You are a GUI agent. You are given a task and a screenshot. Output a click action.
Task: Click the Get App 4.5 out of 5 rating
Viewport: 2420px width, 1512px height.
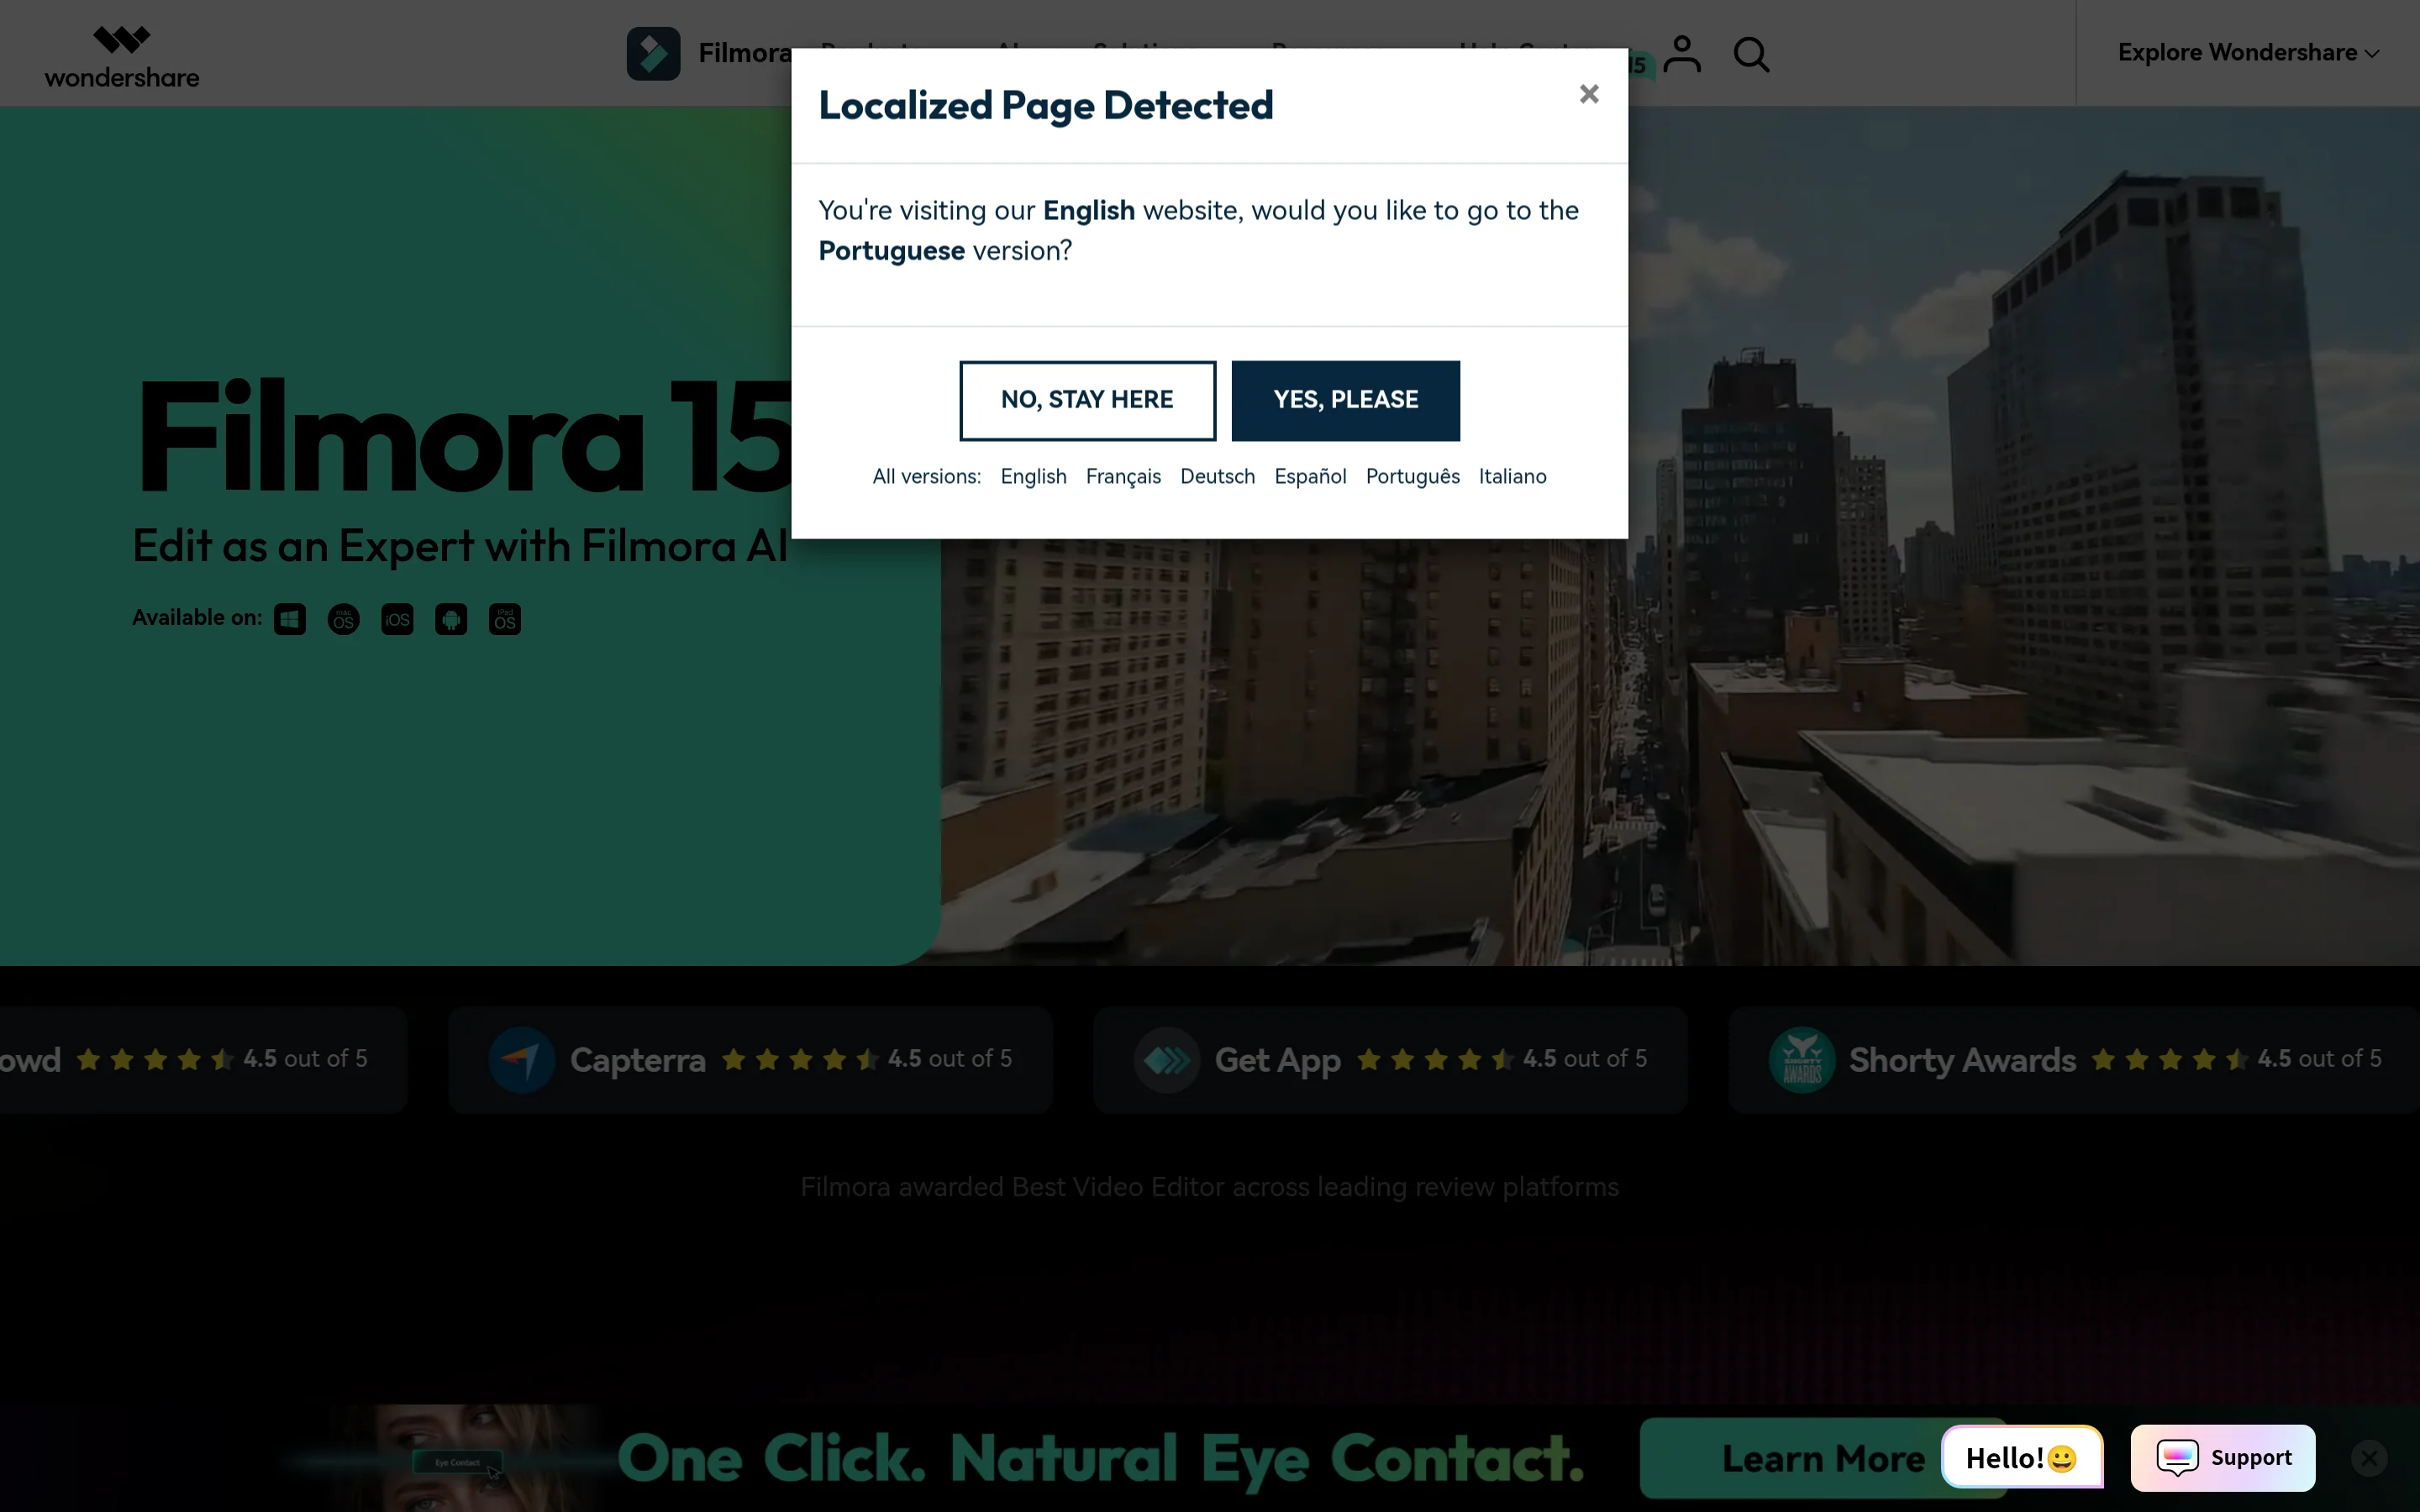[x=1501, y=1059]
